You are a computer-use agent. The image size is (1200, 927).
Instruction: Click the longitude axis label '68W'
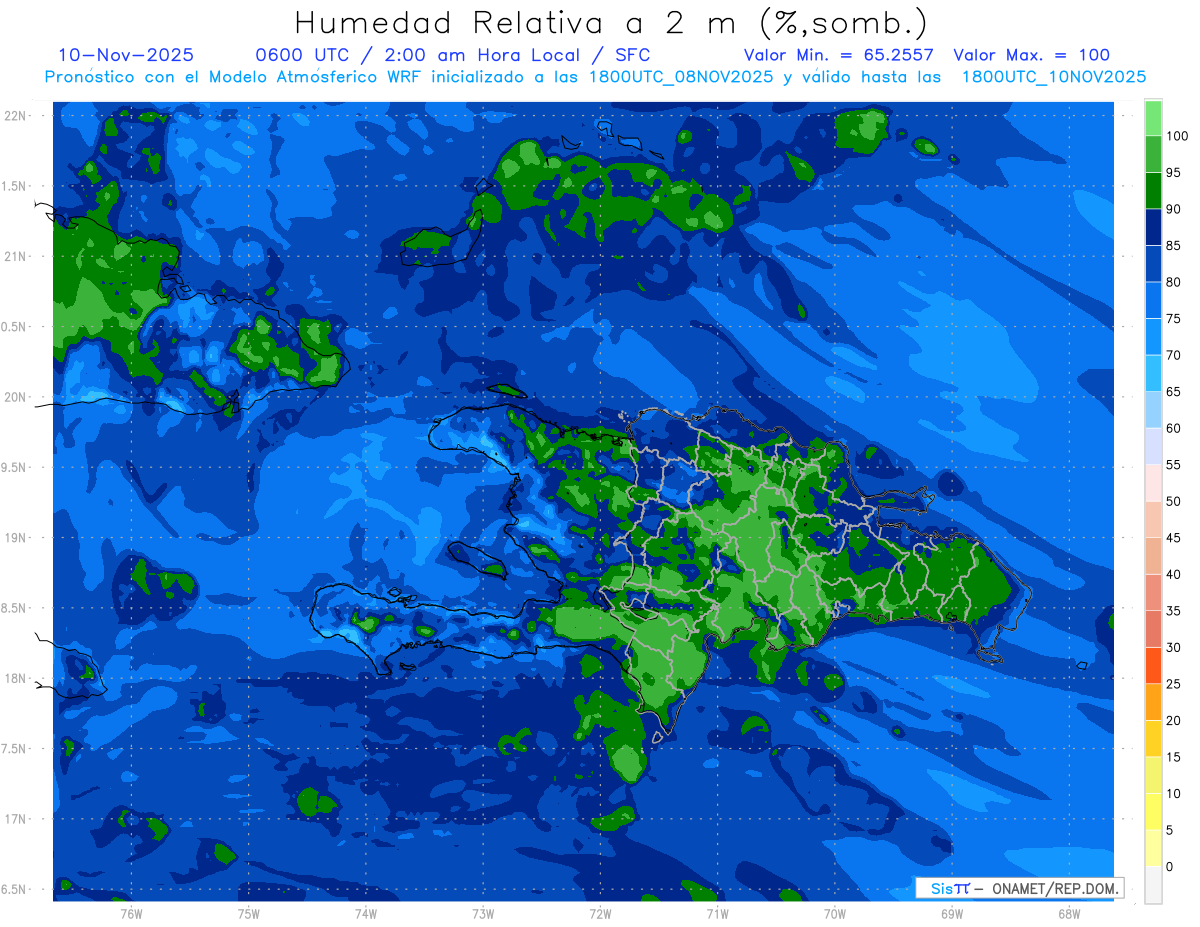pyautogui.click(x=1069, y=913)
